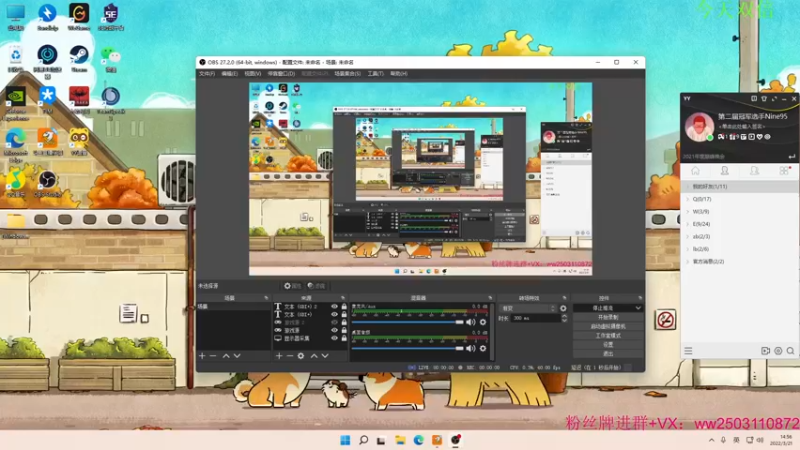Open Mic/Aux audio settings gear
Image resolution: width=800 pixels, height=450 pixels.
pos(483,322)
